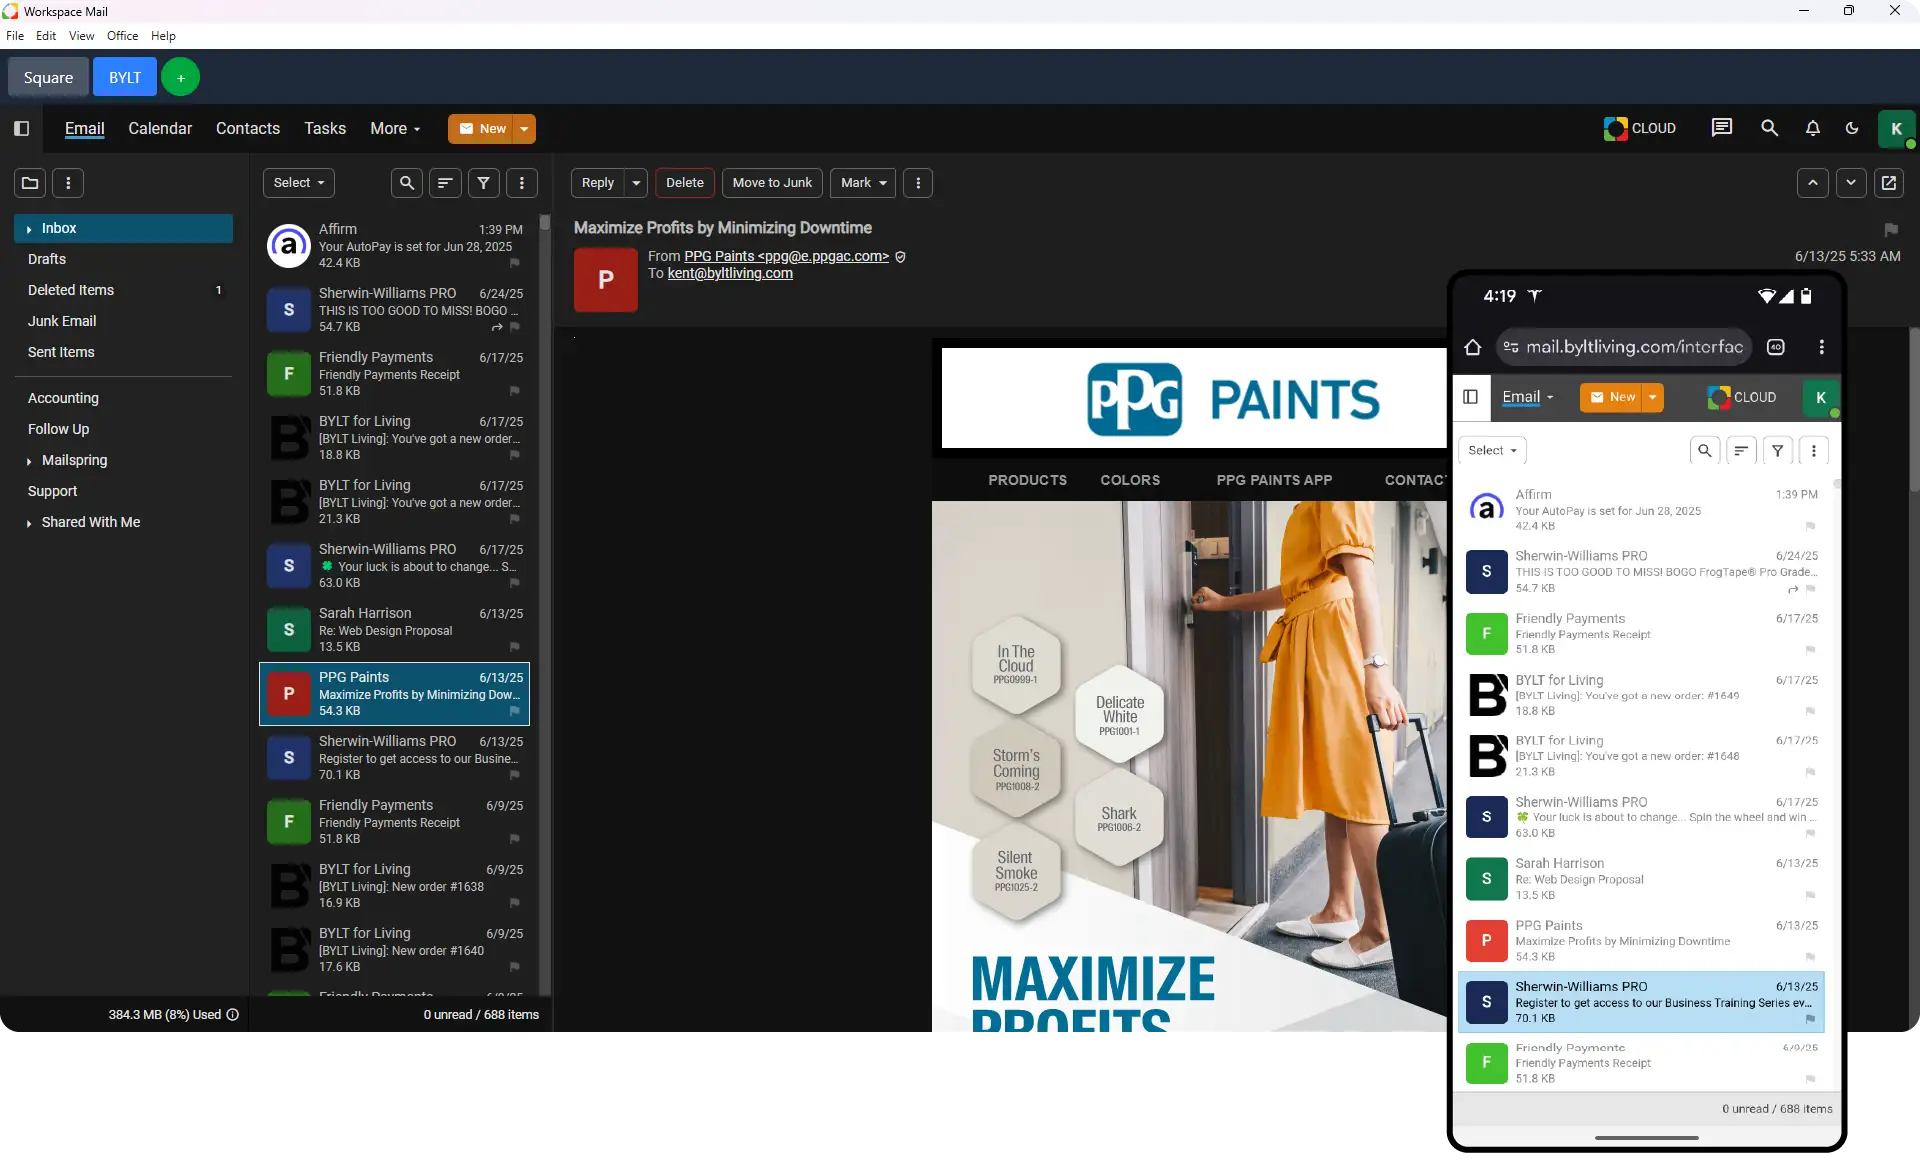Open the Office menu
The image size is (1920, 1166).
click(x=122, y=36)
